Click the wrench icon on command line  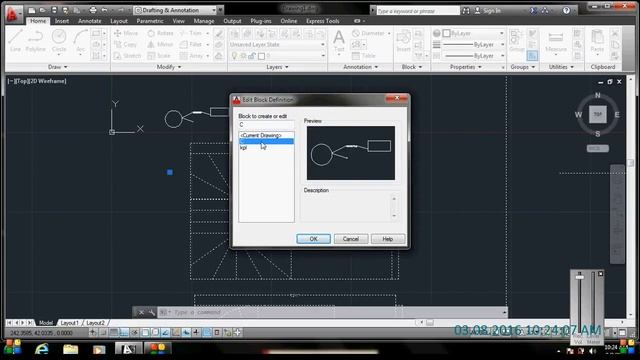click(151, 313)
